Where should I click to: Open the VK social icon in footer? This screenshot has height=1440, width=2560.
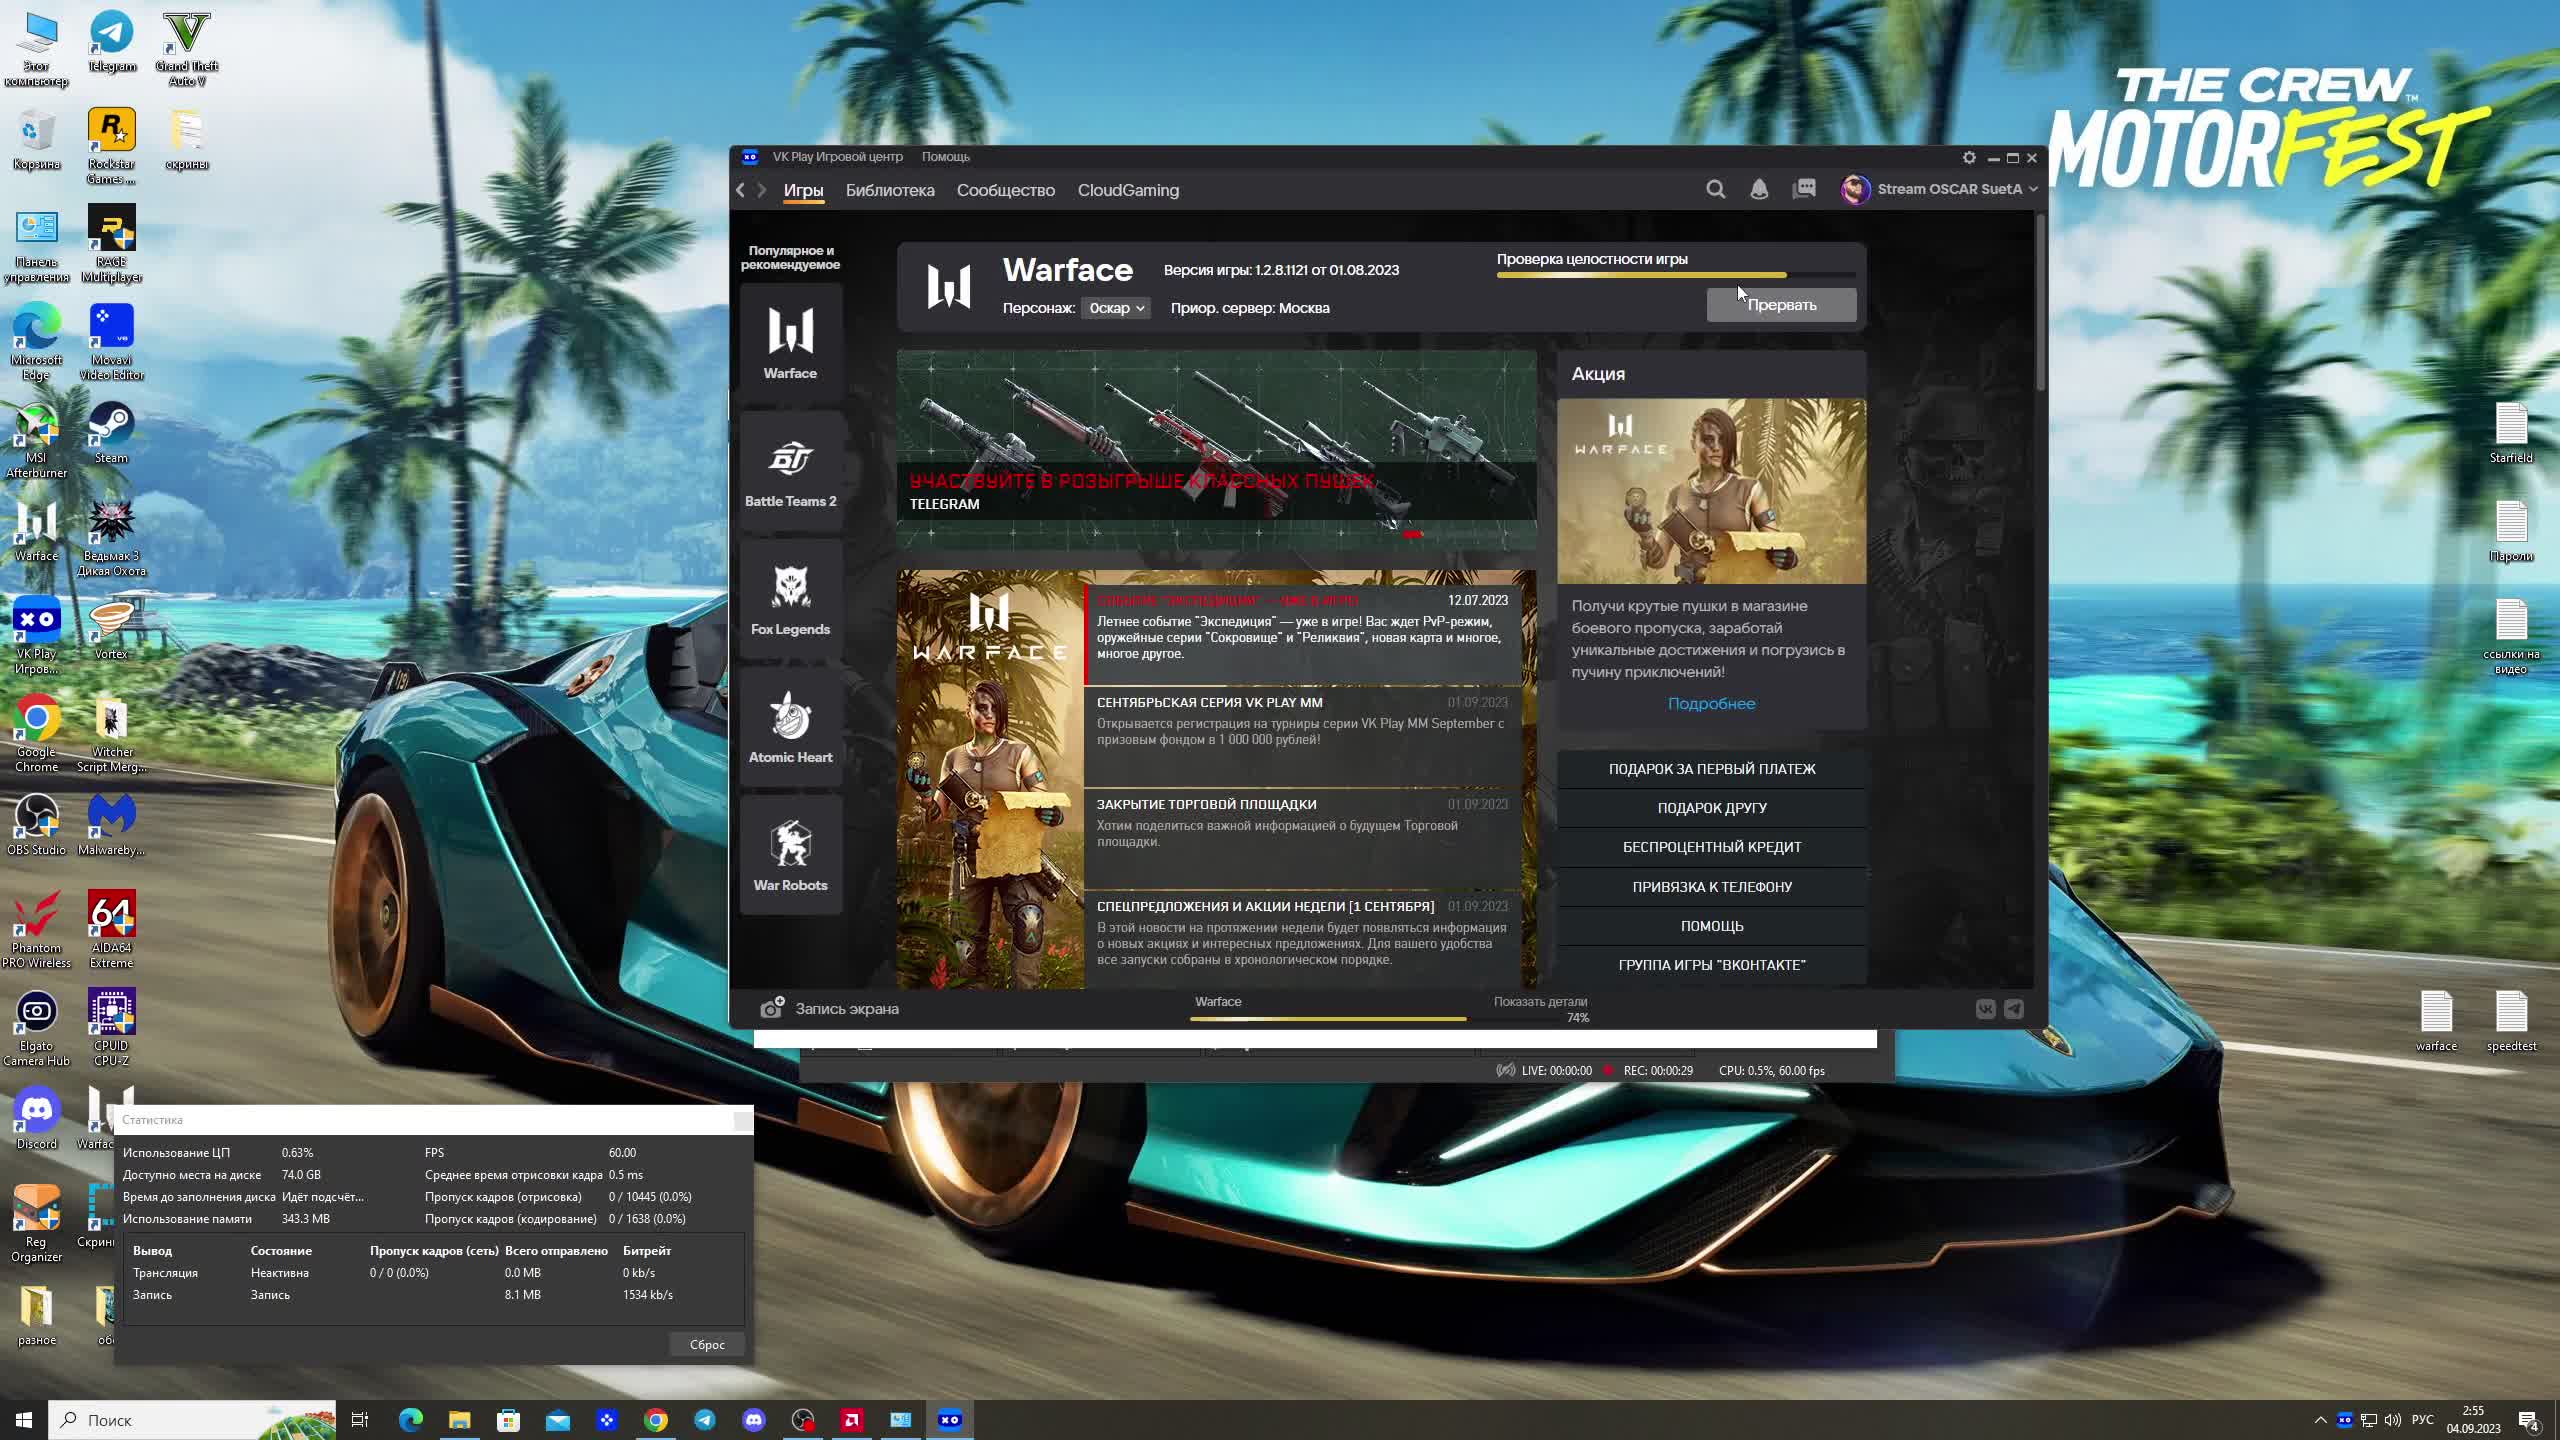1985,1009
